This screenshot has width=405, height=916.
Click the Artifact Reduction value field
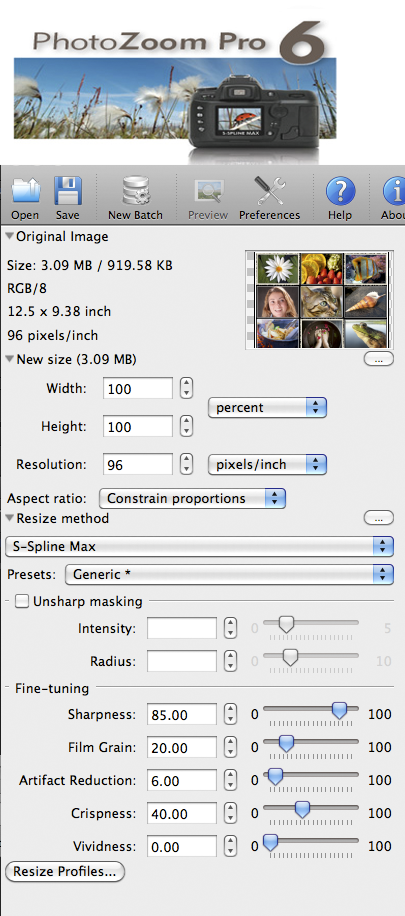(182, 780)
